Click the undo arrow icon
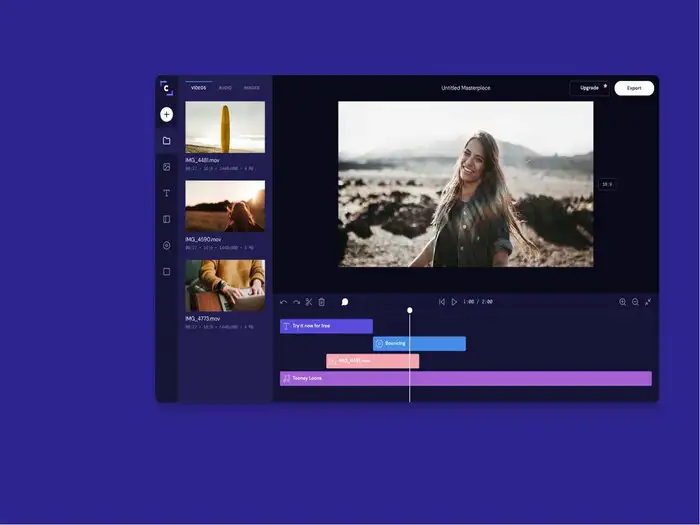This screenshot has height=525, width=700. pos(284,302)
